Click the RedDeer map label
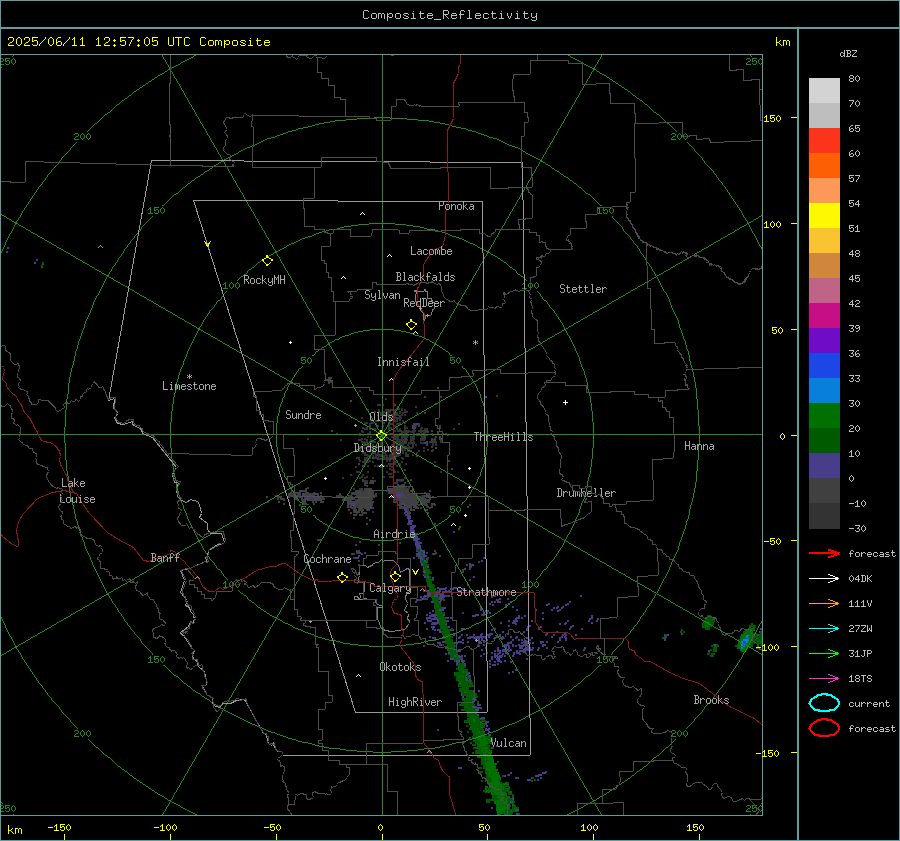Viewport: 900px width, 841px height. coord(424,303)
